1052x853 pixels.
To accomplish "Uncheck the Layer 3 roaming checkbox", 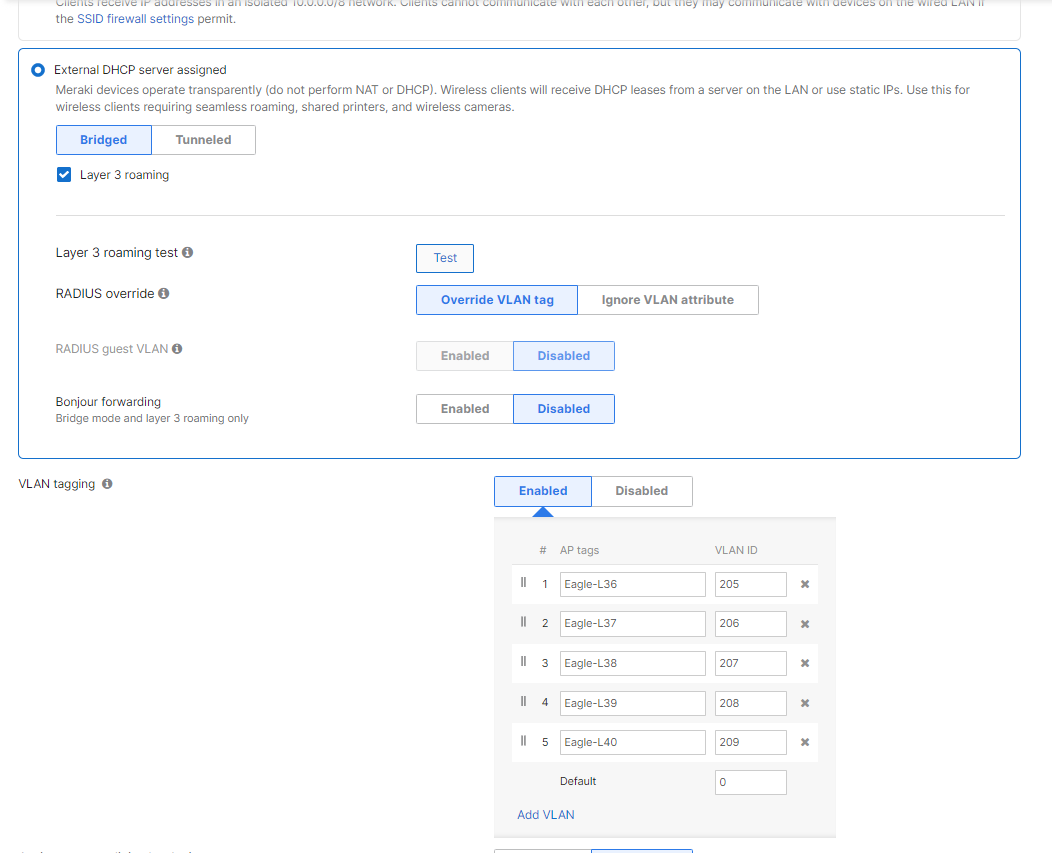I will 64,174.
